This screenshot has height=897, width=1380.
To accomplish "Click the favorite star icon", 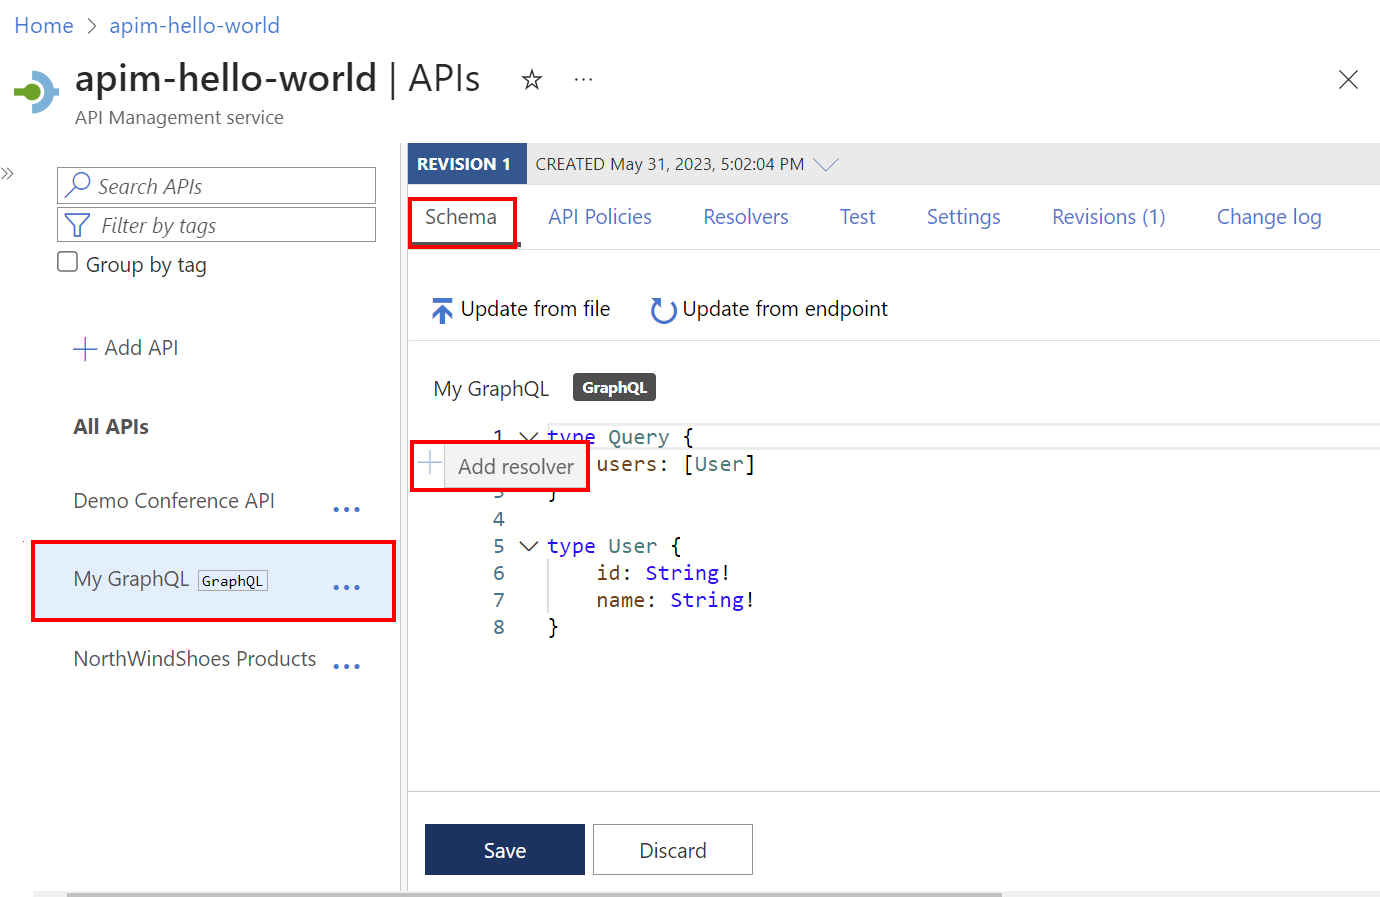I will 532,80.
